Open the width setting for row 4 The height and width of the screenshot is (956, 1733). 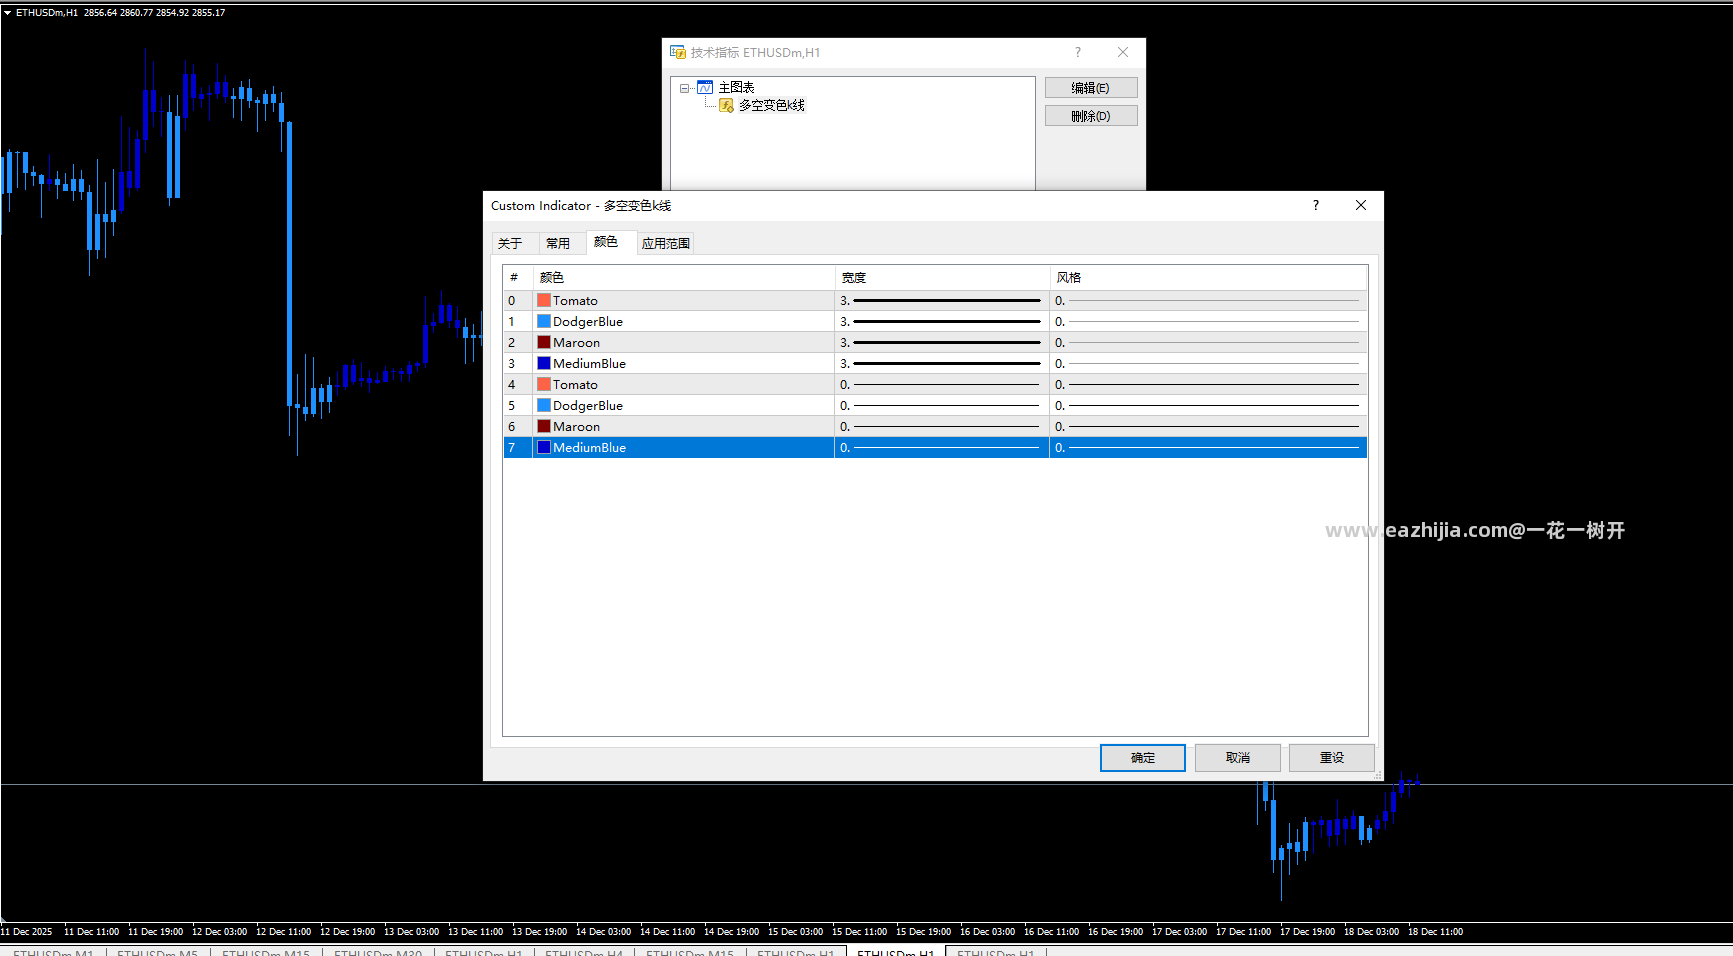942,384
